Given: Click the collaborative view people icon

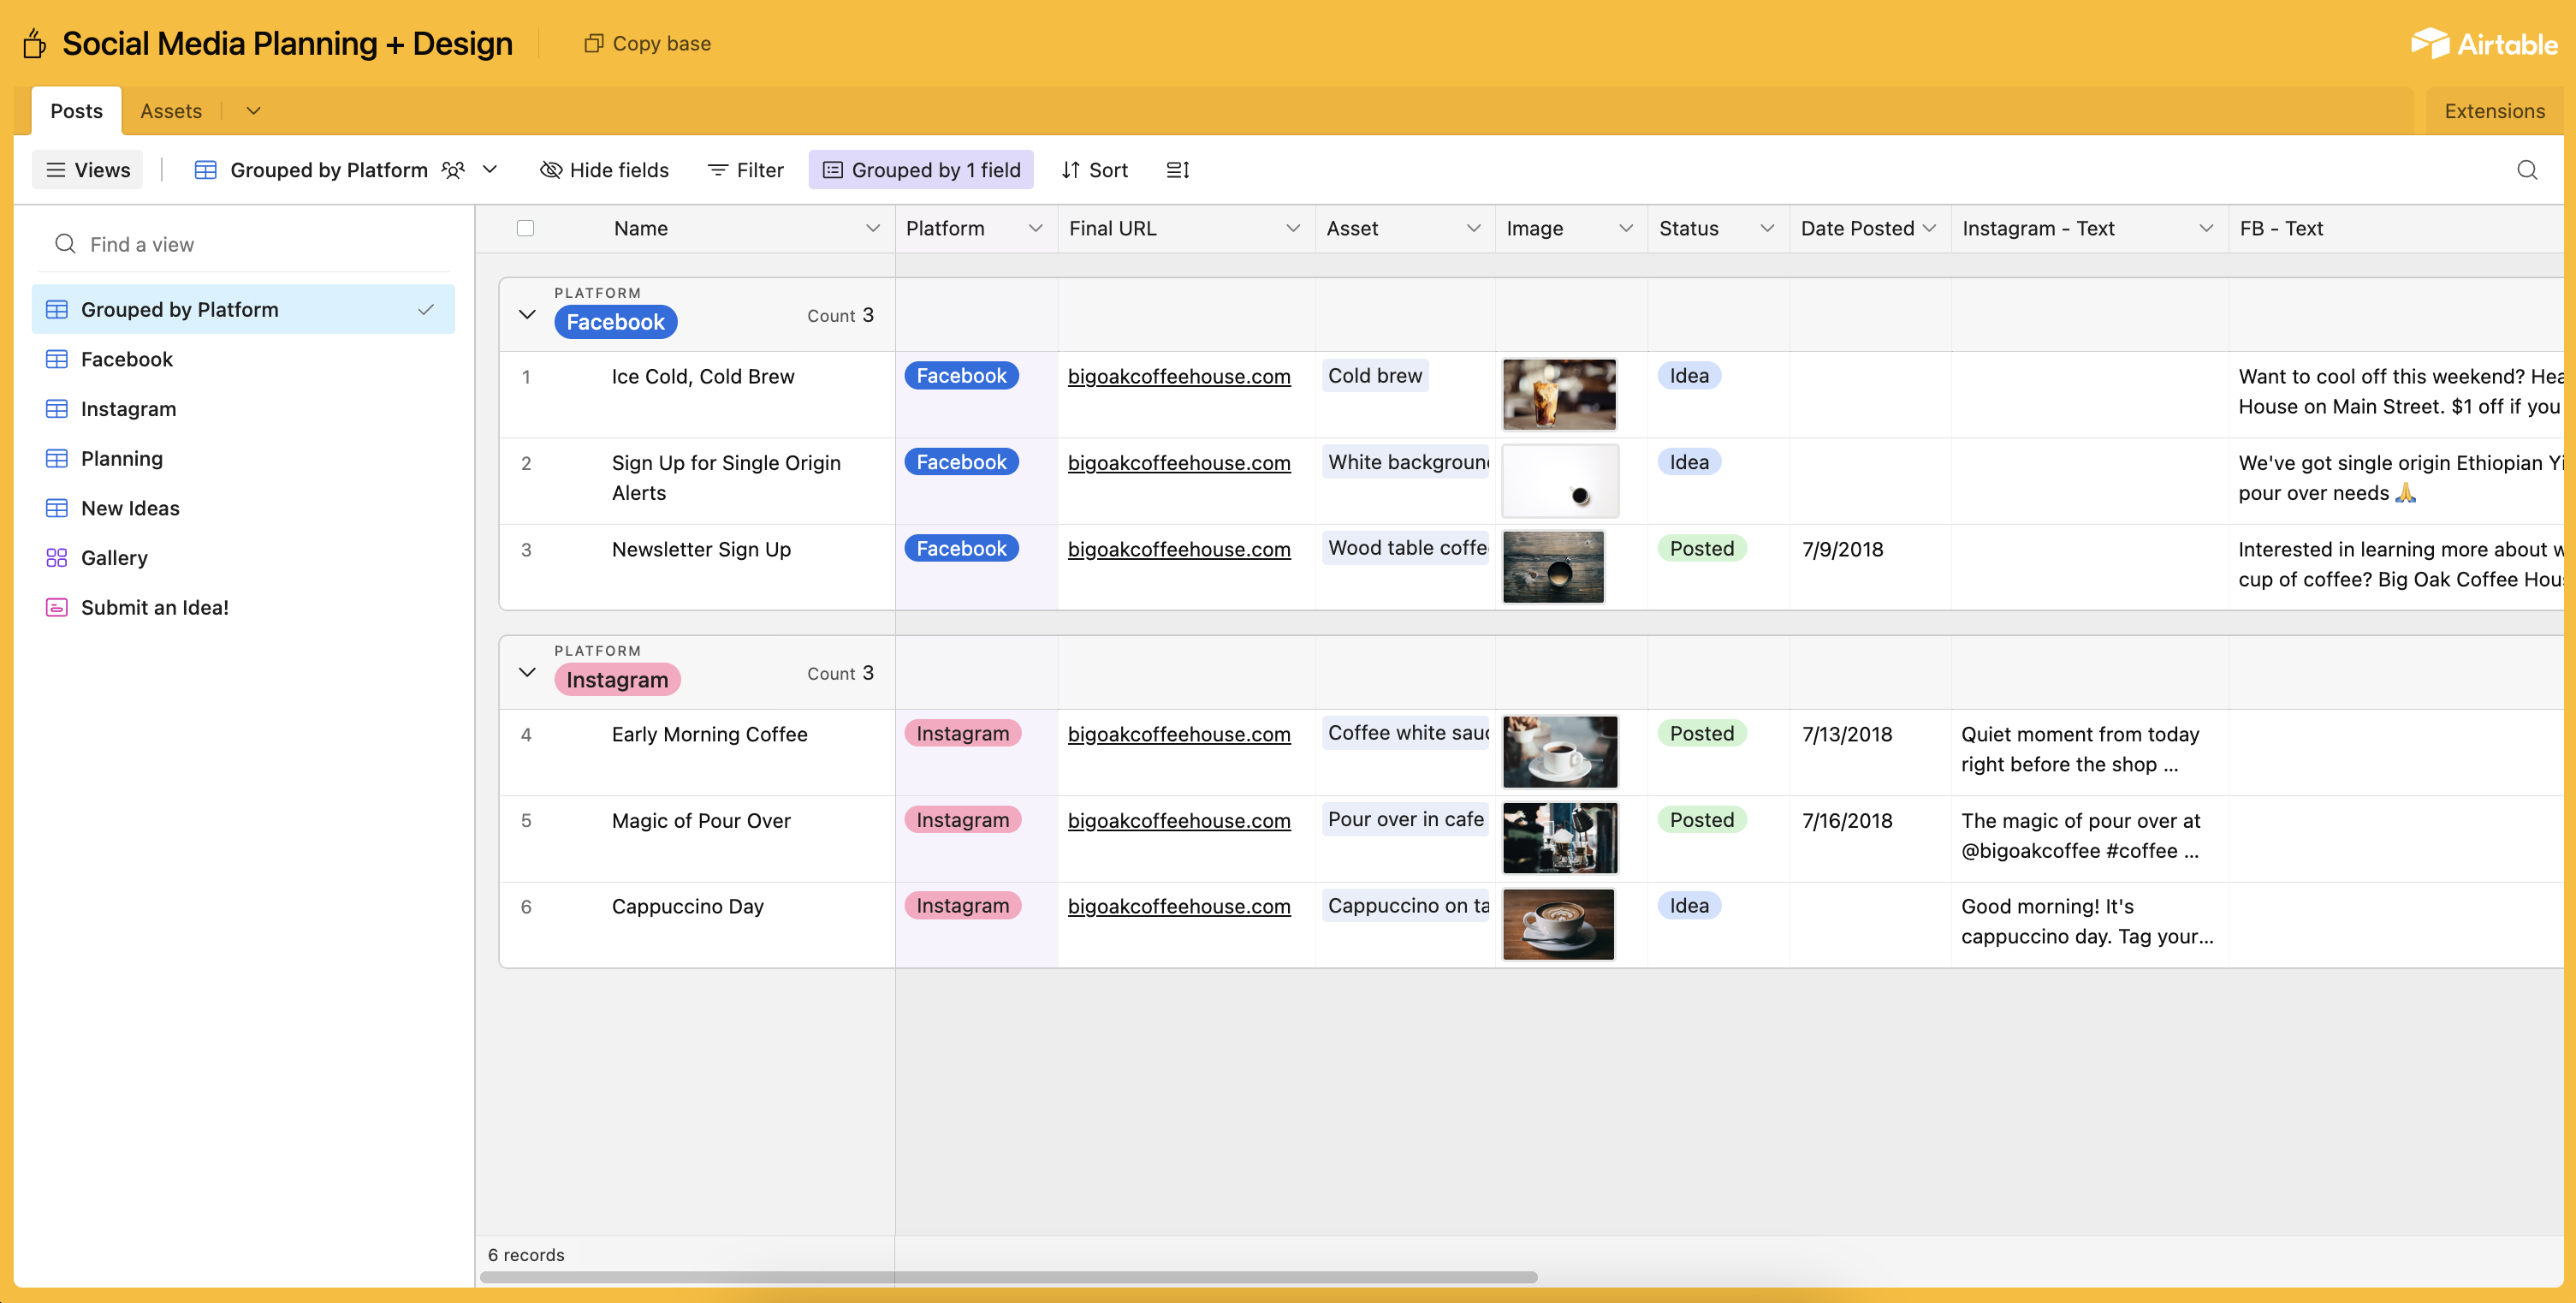Looking at the screenshot, I should click(x=453, y=170).
